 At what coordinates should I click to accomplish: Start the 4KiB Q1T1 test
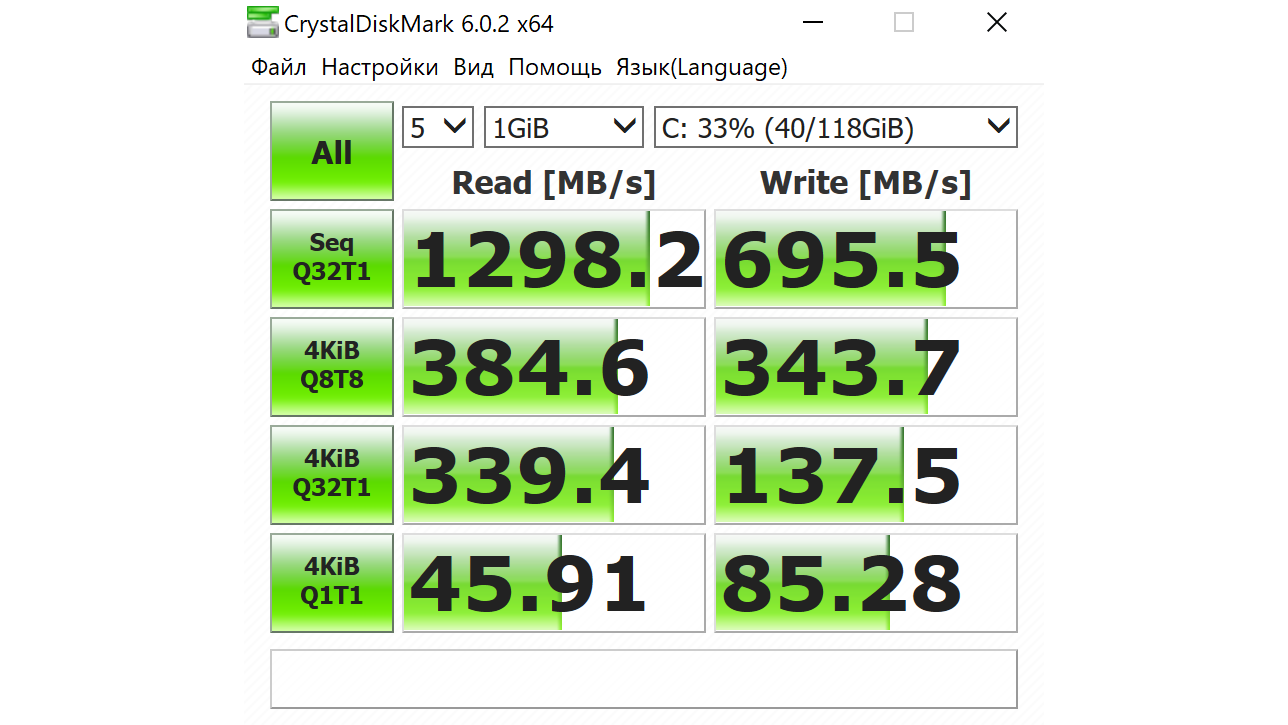coord(332,583)
